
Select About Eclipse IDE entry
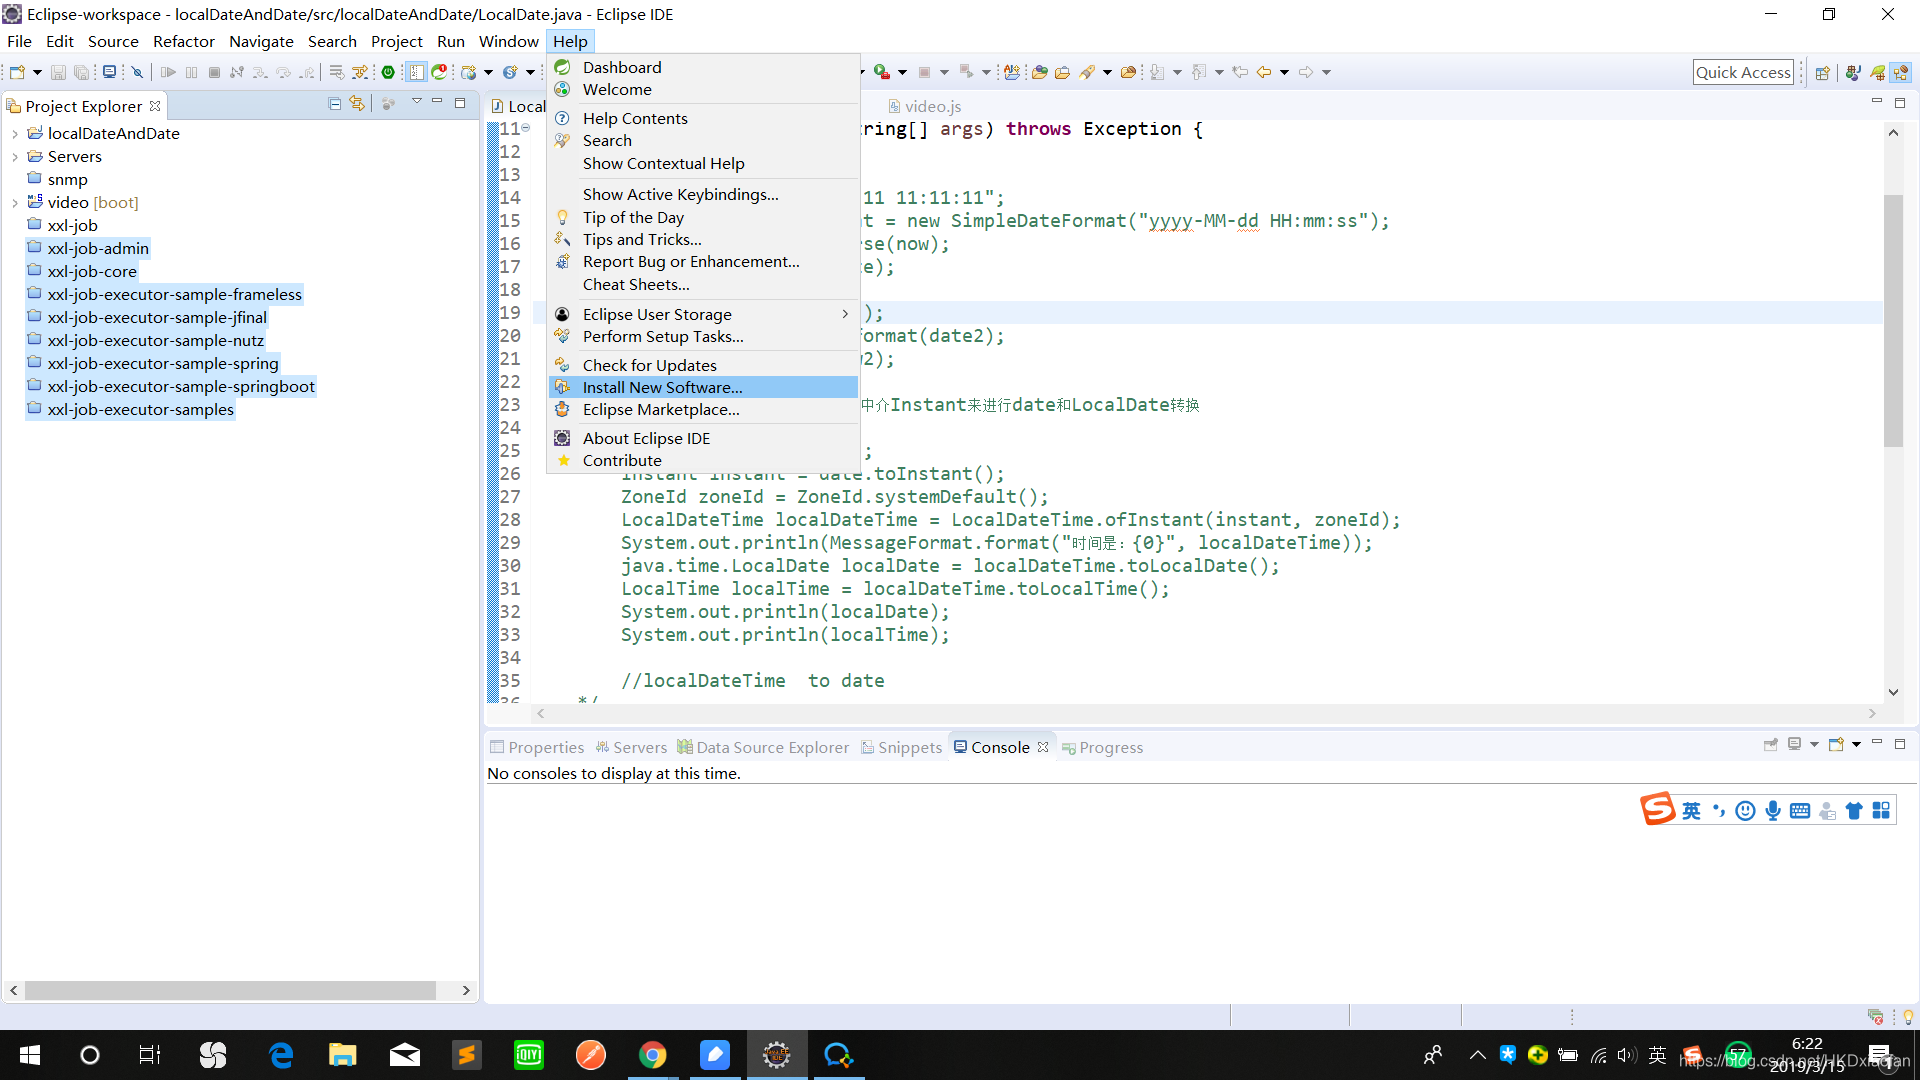pos(704,439)
